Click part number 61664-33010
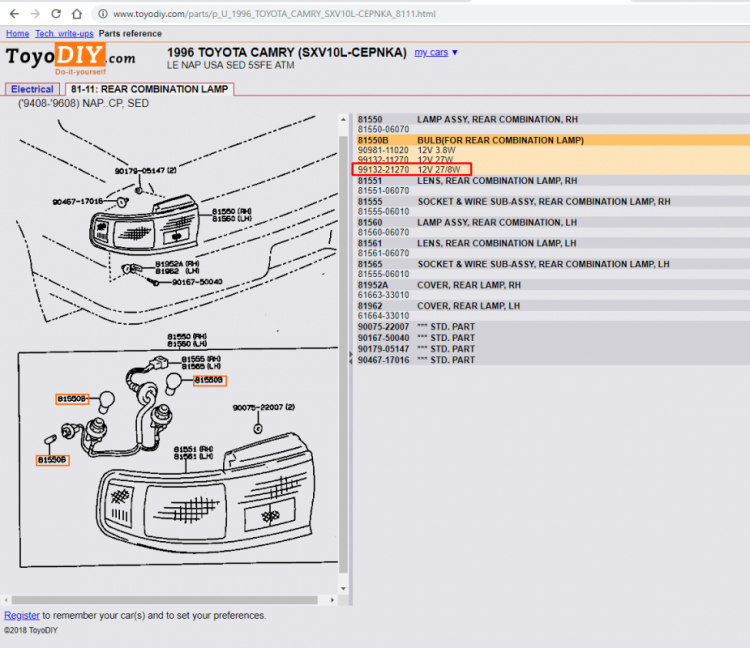The height and width of the screenshot is (648, 750). 383,316
